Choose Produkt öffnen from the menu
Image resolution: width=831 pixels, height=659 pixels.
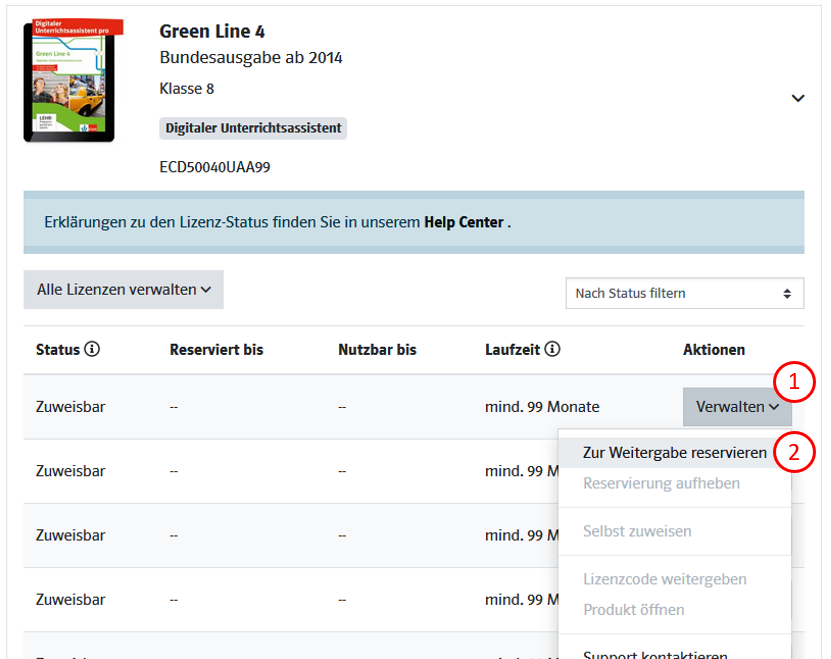pos(633,610)
